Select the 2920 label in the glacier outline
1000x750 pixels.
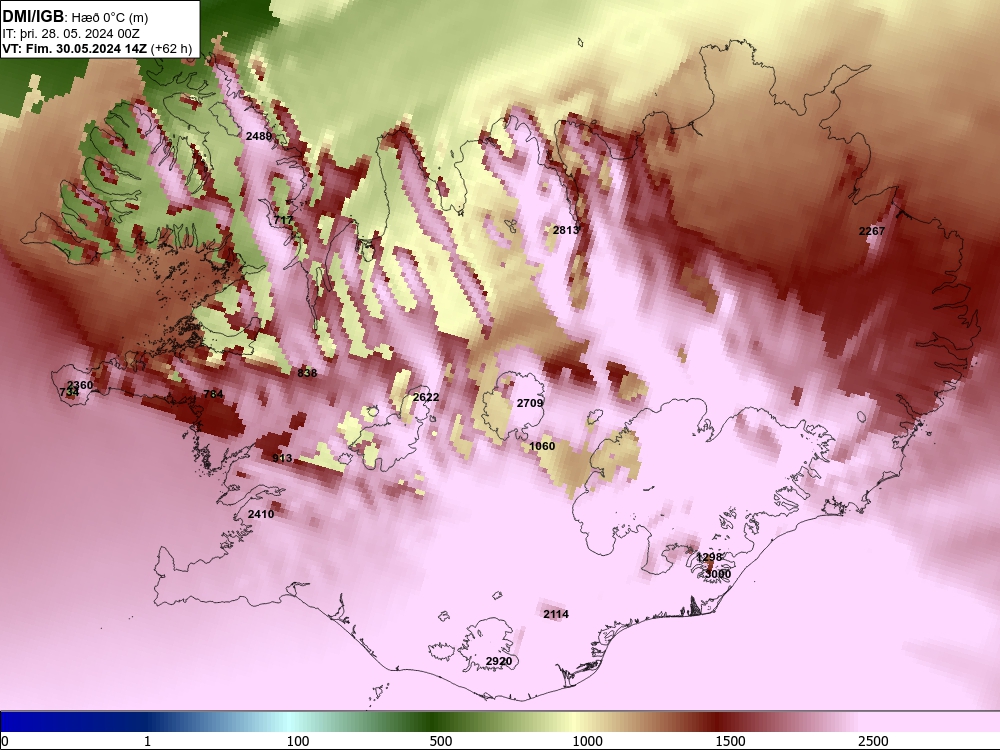pos(499,661)
